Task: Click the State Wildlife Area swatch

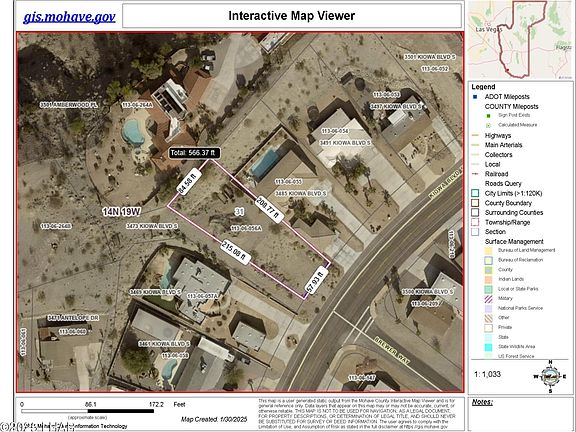Action: tap(488, 347)
